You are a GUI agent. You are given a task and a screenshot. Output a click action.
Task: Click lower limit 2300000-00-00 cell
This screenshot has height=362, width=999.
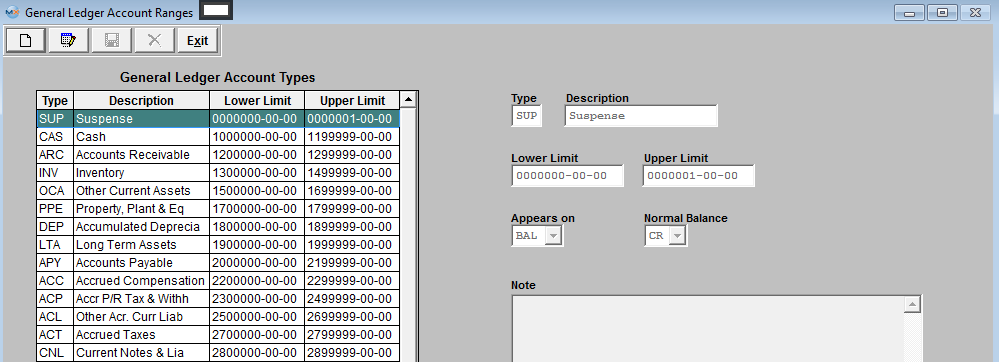click(x=257, y=298)
